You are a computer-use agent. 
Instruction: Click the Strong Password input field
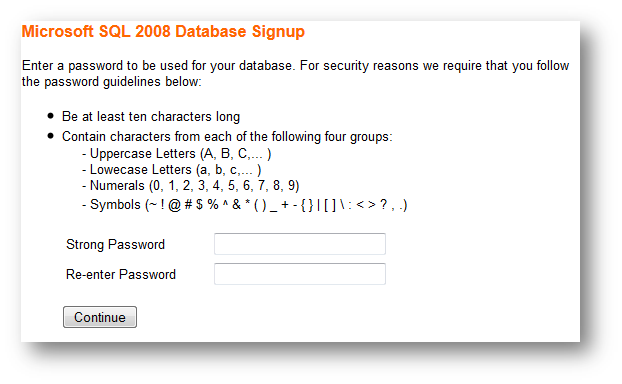(300, 244)
